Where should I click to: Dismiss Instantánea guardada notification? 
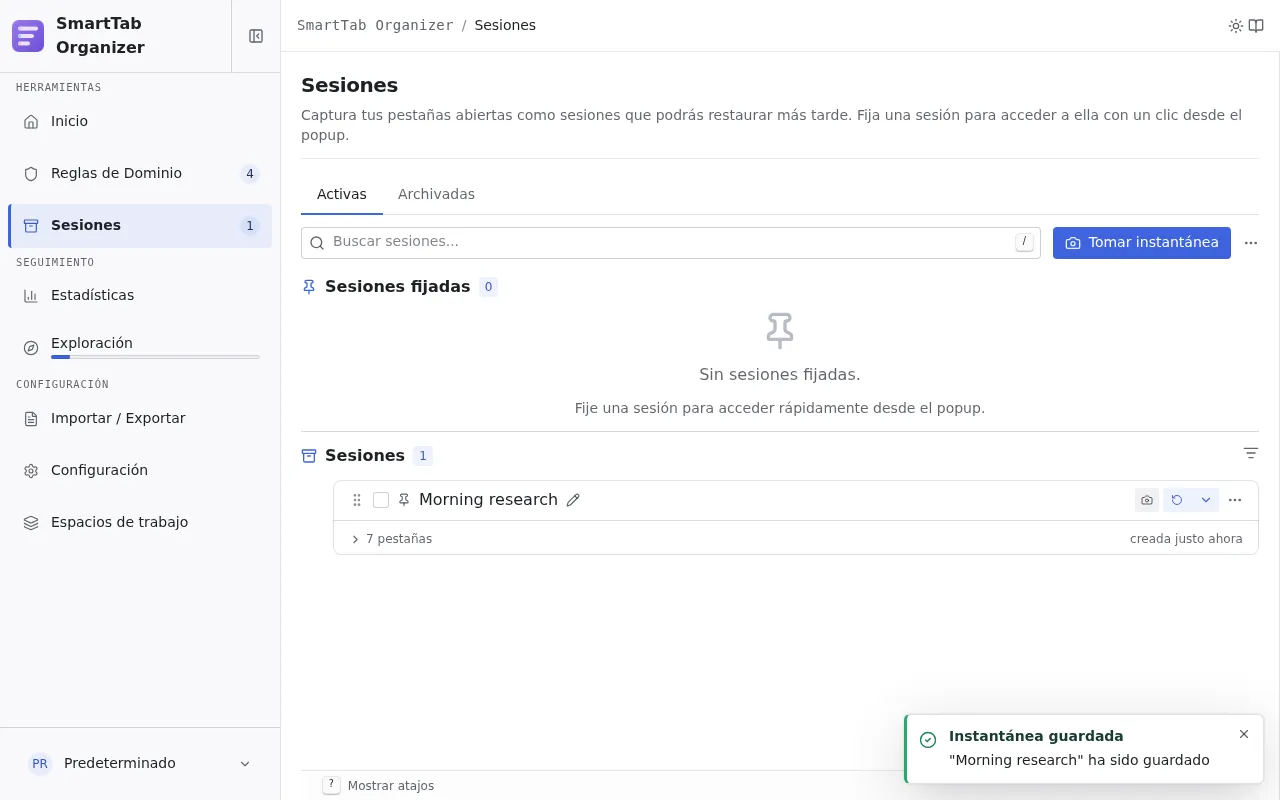[x=1244, y=734]
